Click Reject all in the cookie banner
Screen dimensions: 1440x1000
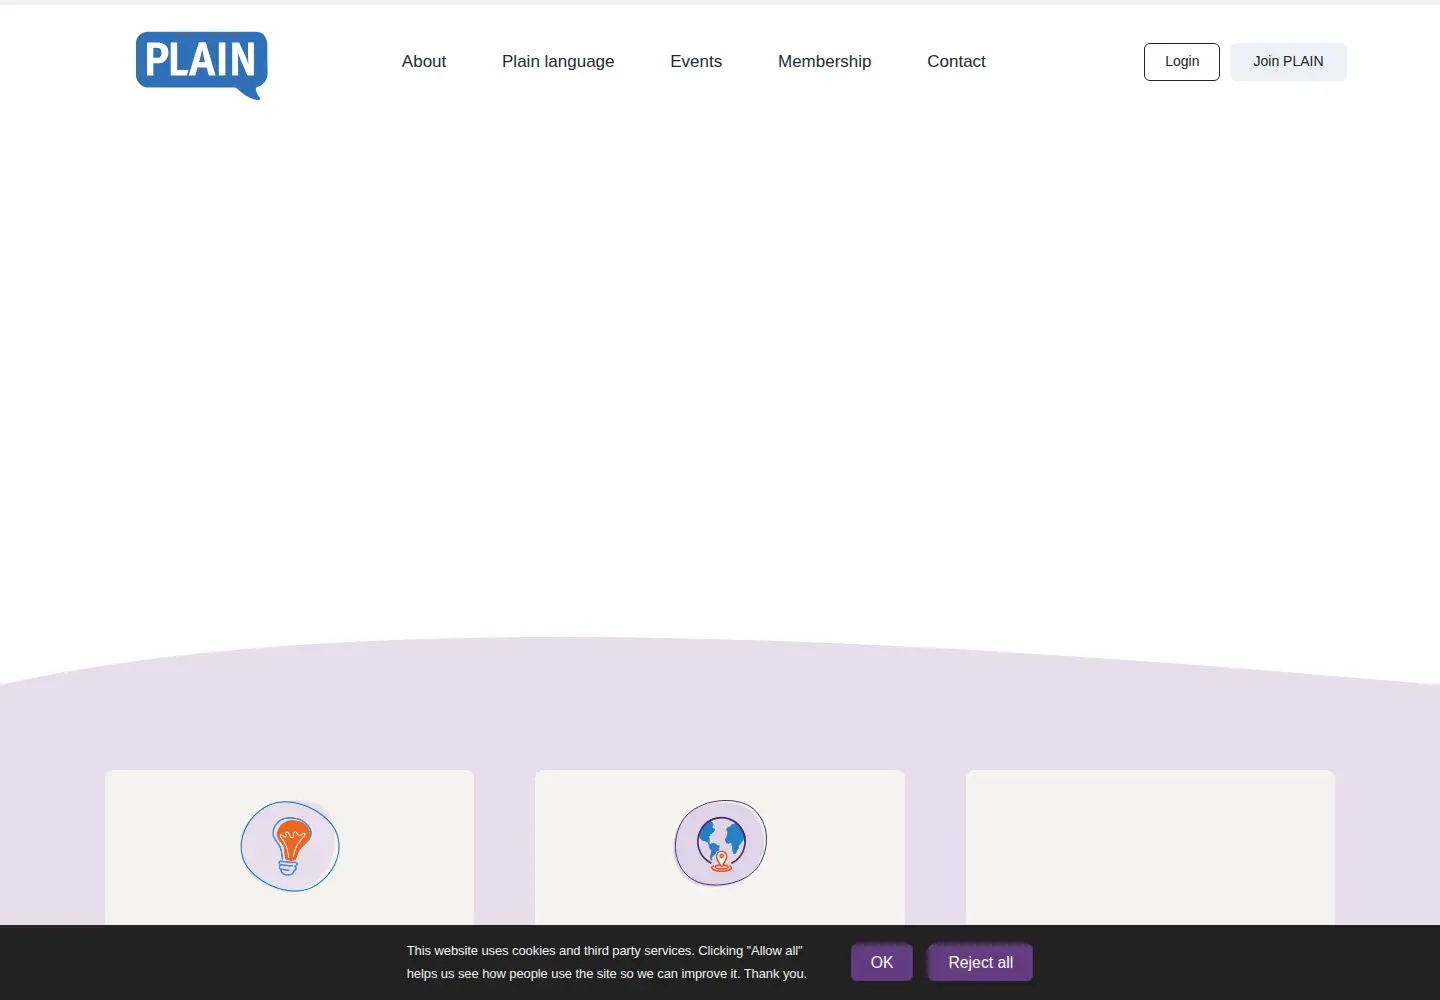[x=980, y=962]
